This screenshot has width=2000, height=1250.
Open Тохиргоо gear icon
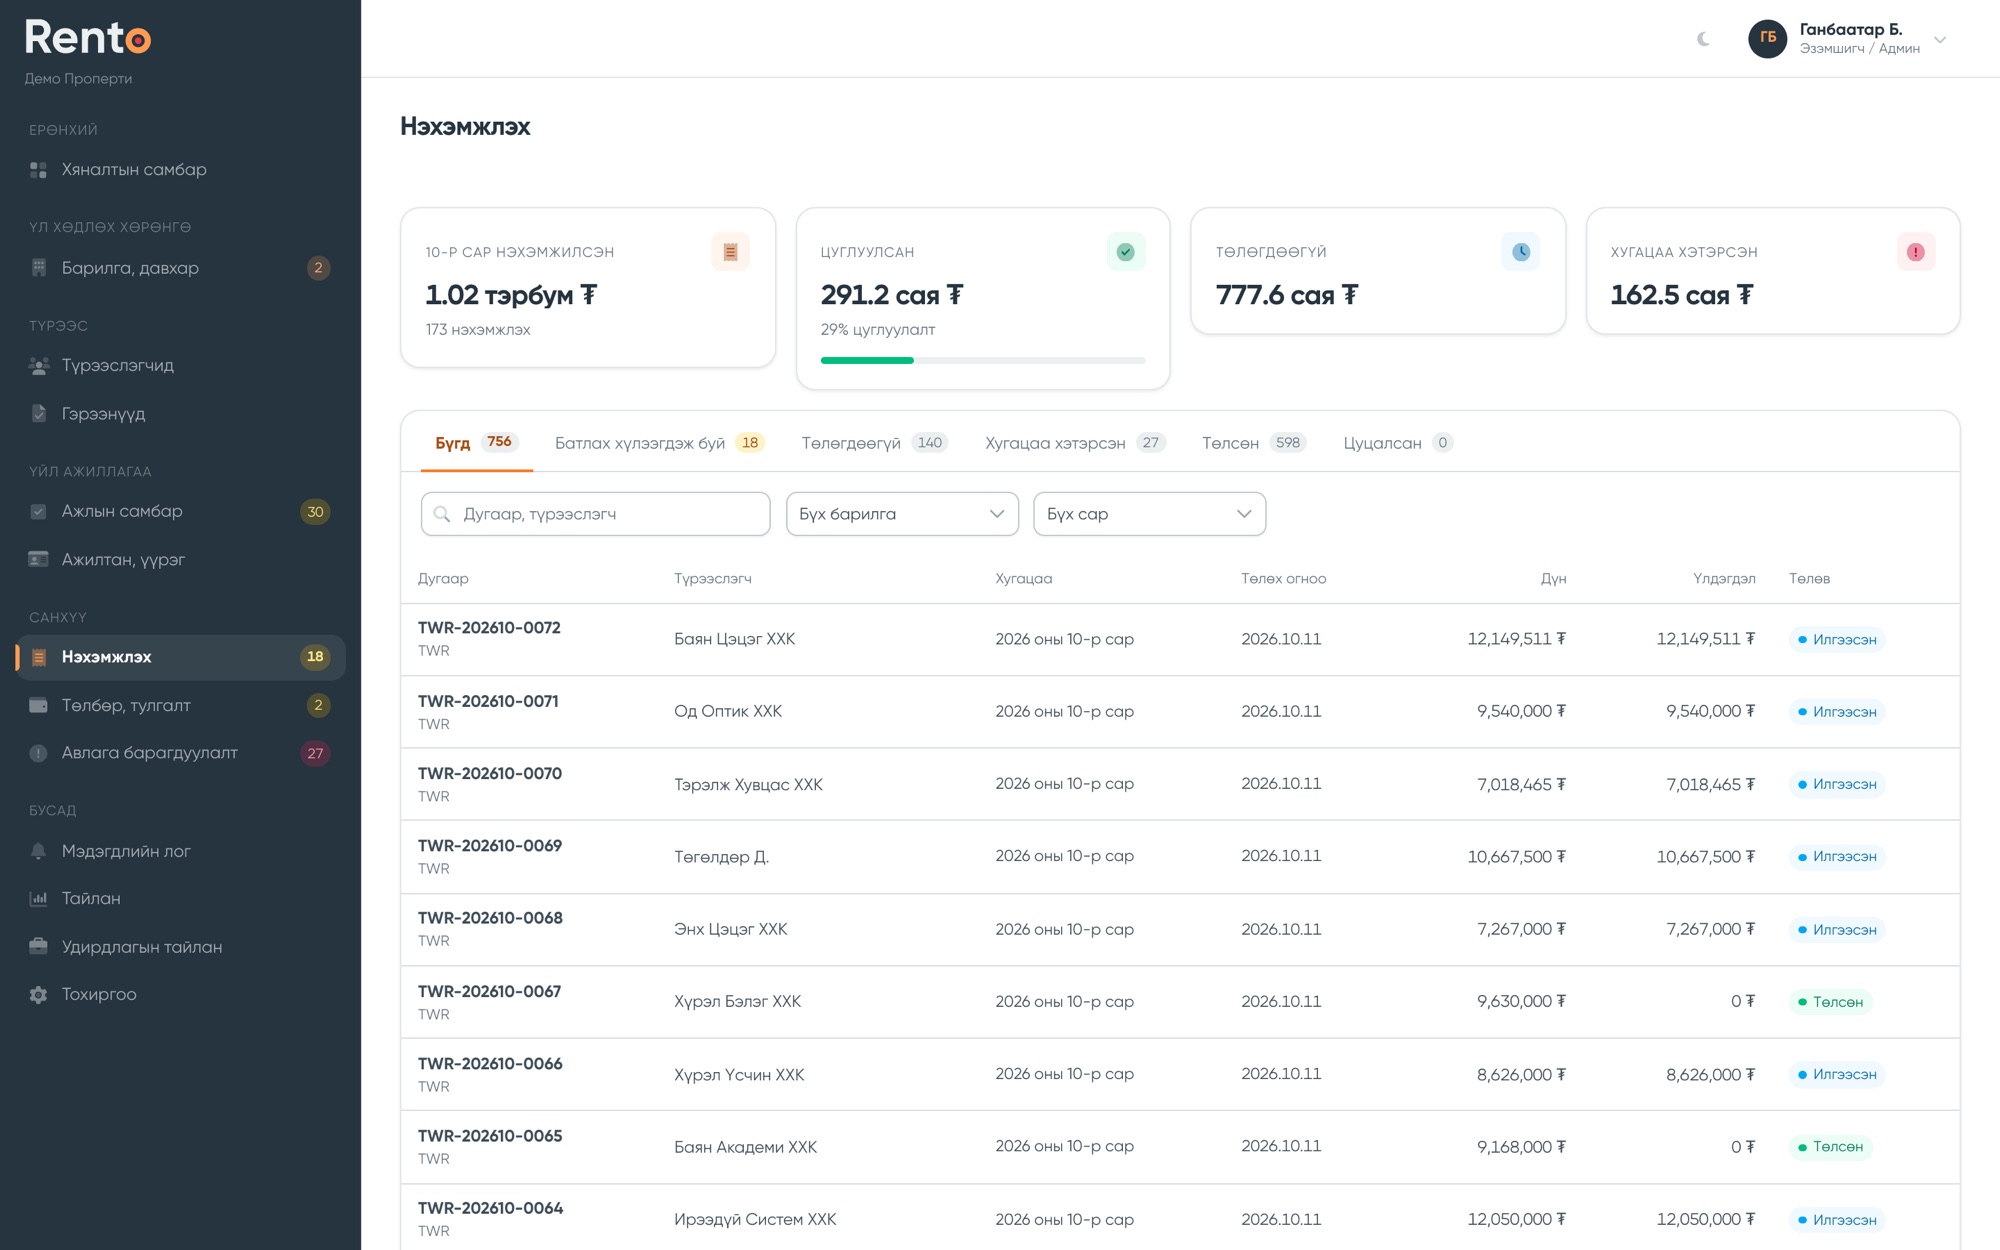(38, 995)
